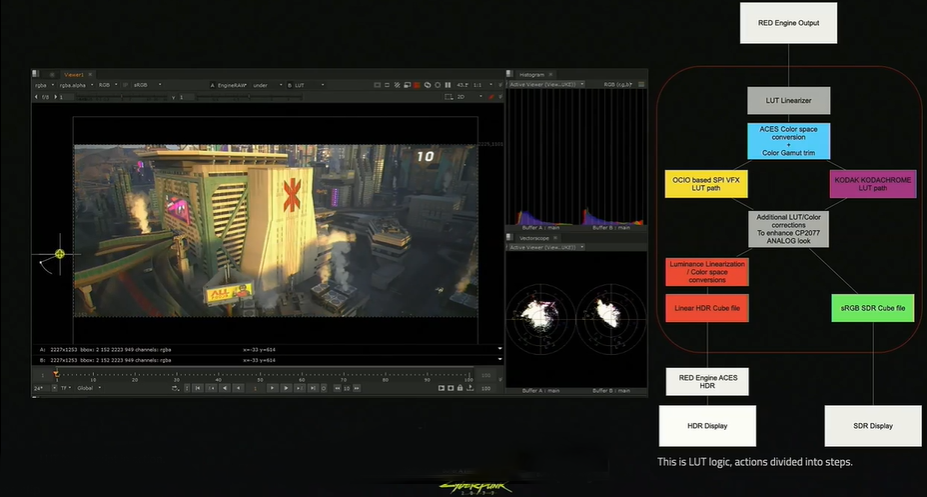Viewport: 927px width, 497px height.
Task: Go to the last frame
Action: click(313, 388)
